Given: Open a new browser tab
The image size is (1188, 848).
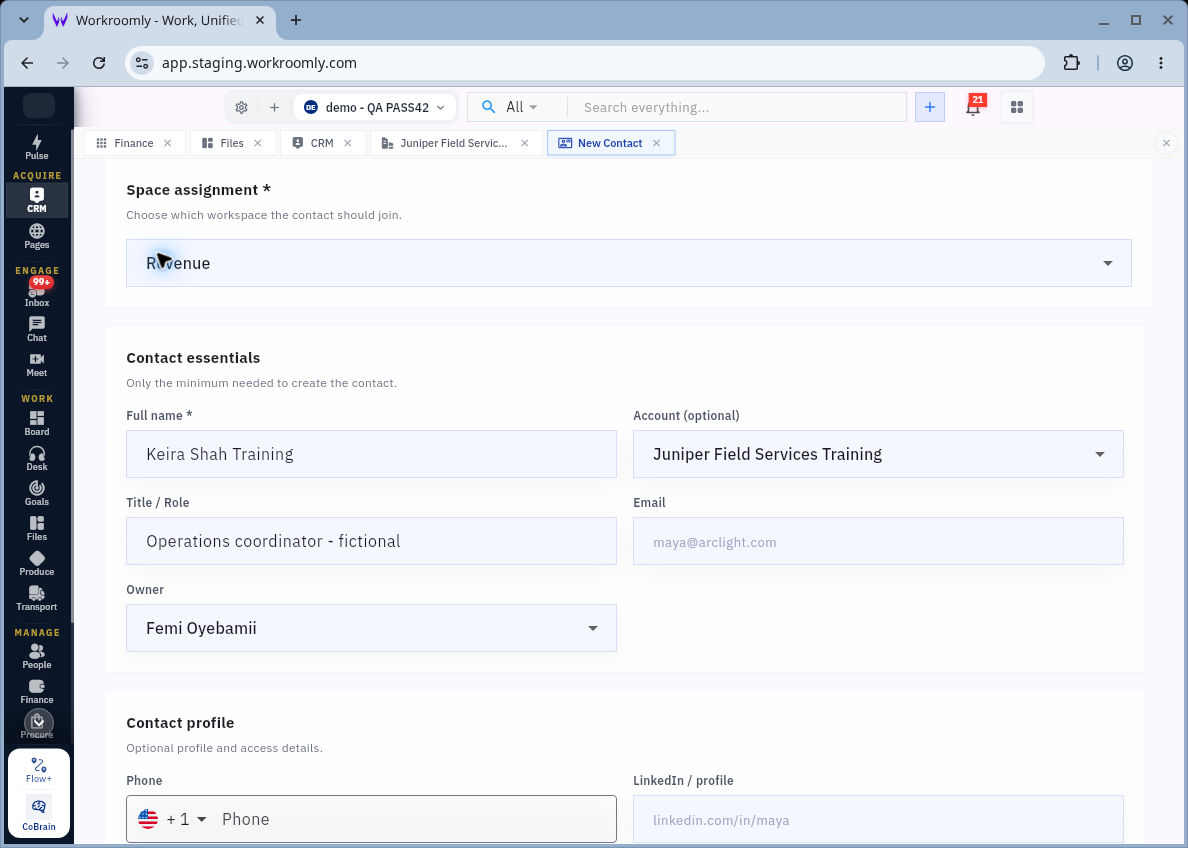Looking at the screenshot, I should 296,20.
